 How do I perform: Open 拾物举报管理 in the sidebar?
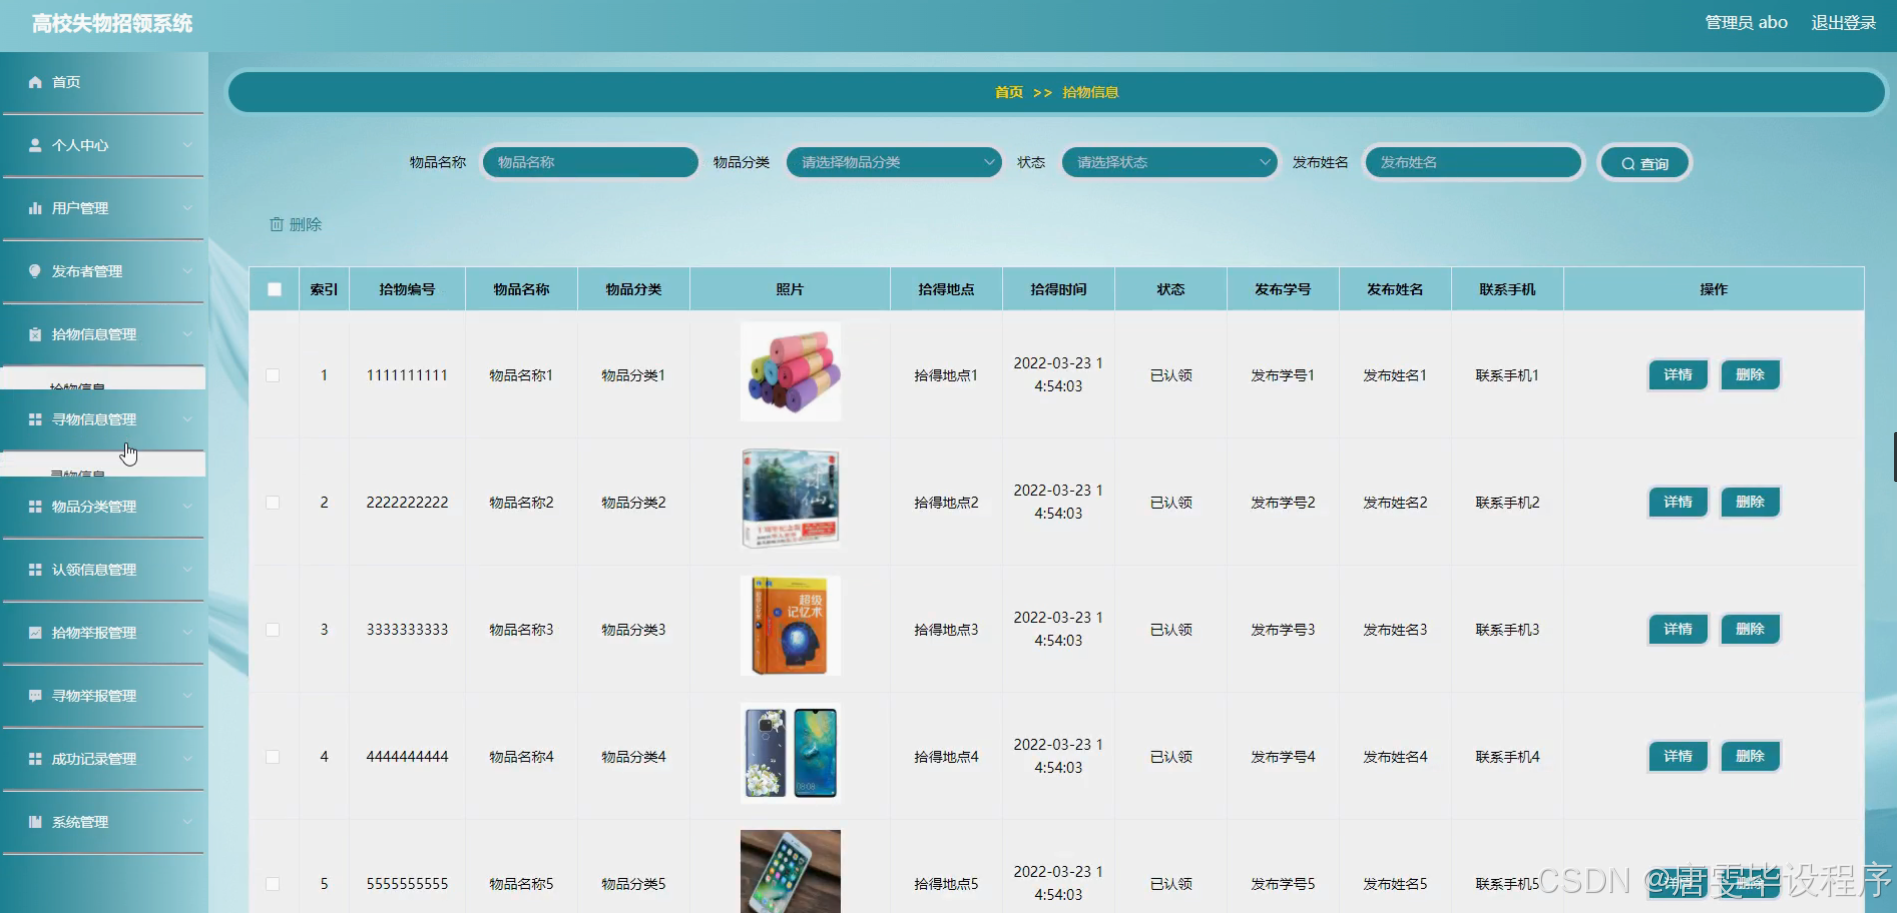click(x=104, y=632)
